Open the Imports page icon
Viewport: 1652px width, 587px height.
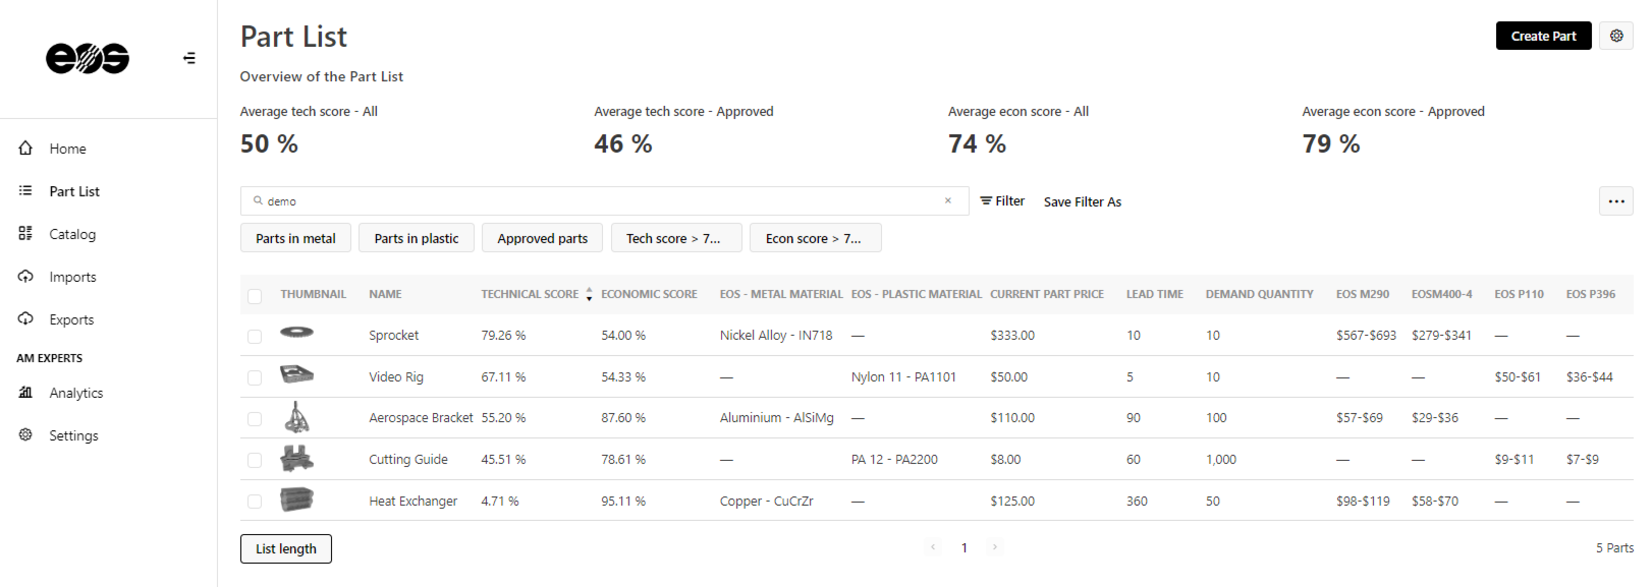[26, 277]
